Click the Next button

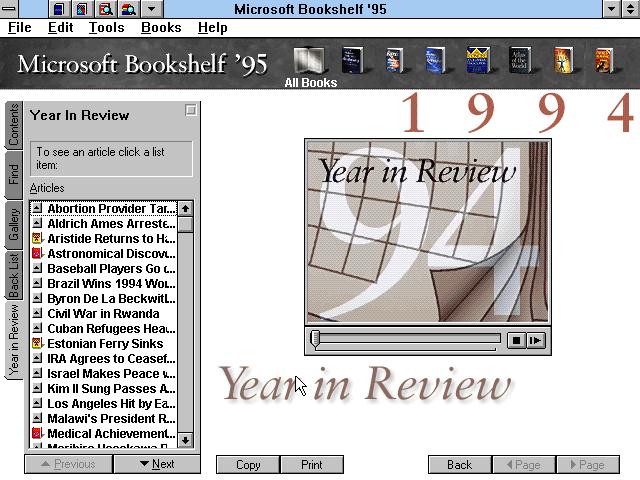(157, 464)
